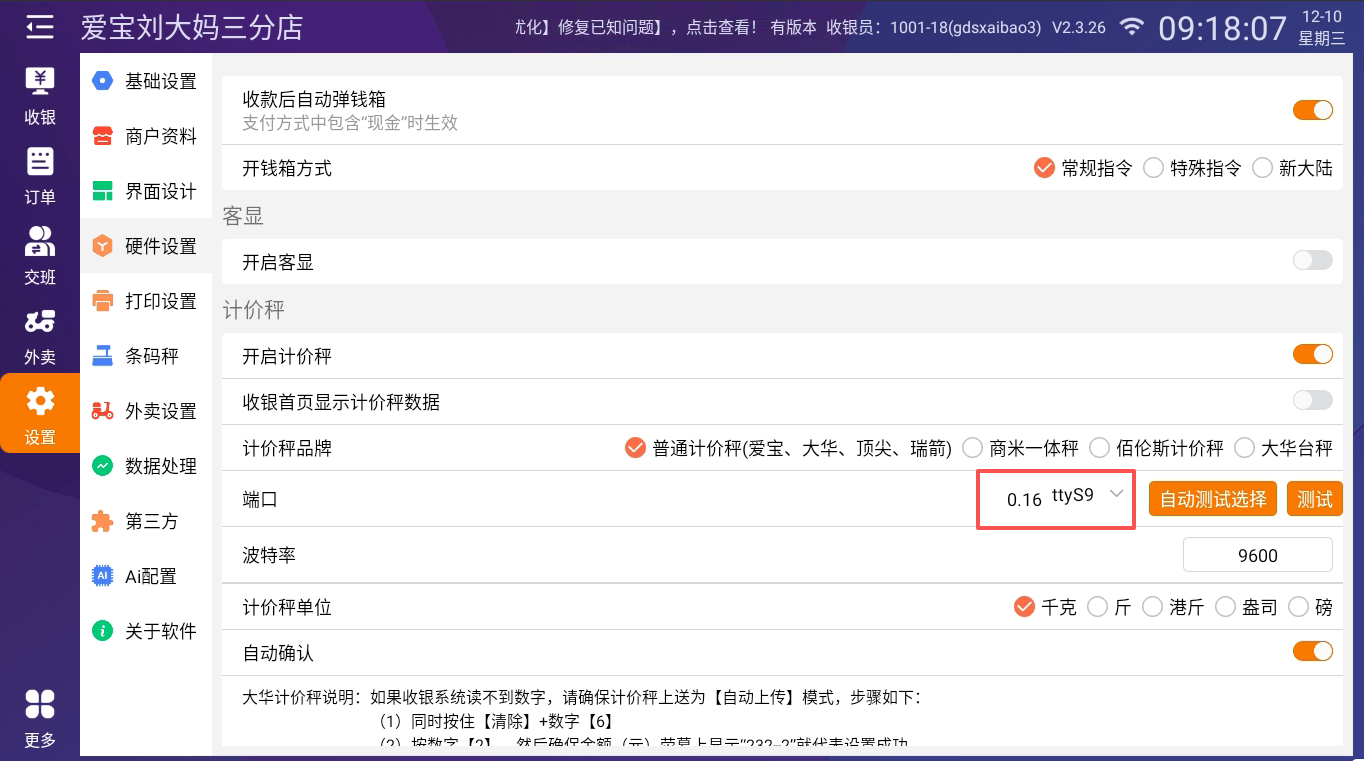
Task: Select 特殊指令 cash drawer option
Action: tap(1154, 168)
